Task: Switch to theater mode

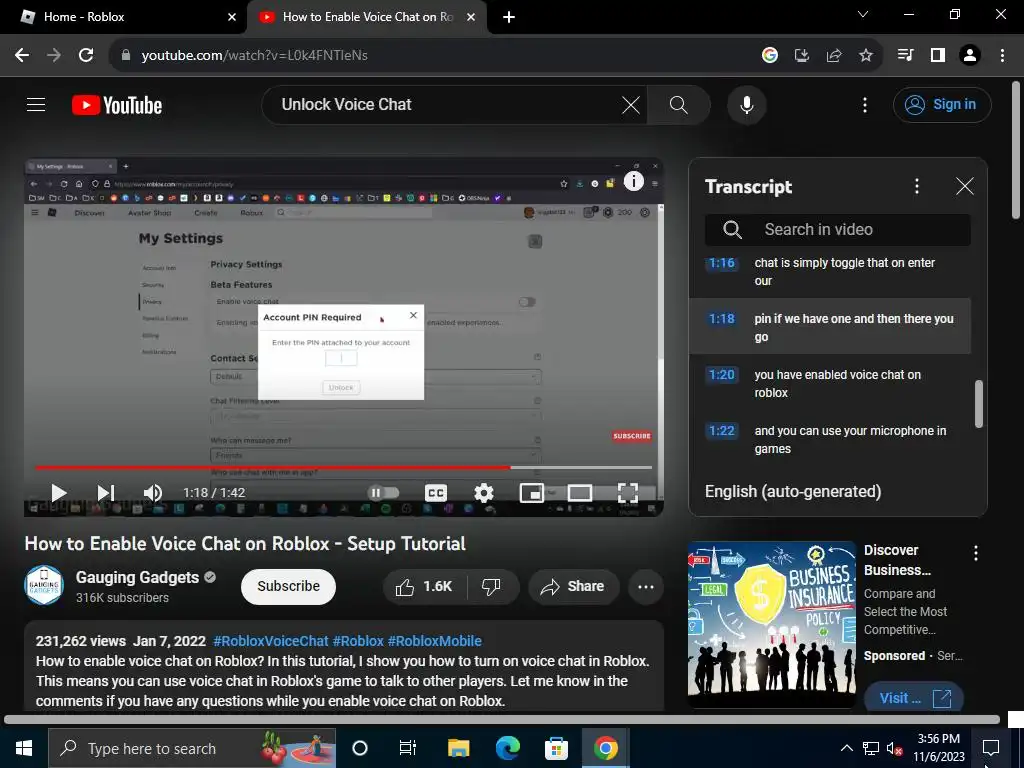Action: [x=579, y=492]
